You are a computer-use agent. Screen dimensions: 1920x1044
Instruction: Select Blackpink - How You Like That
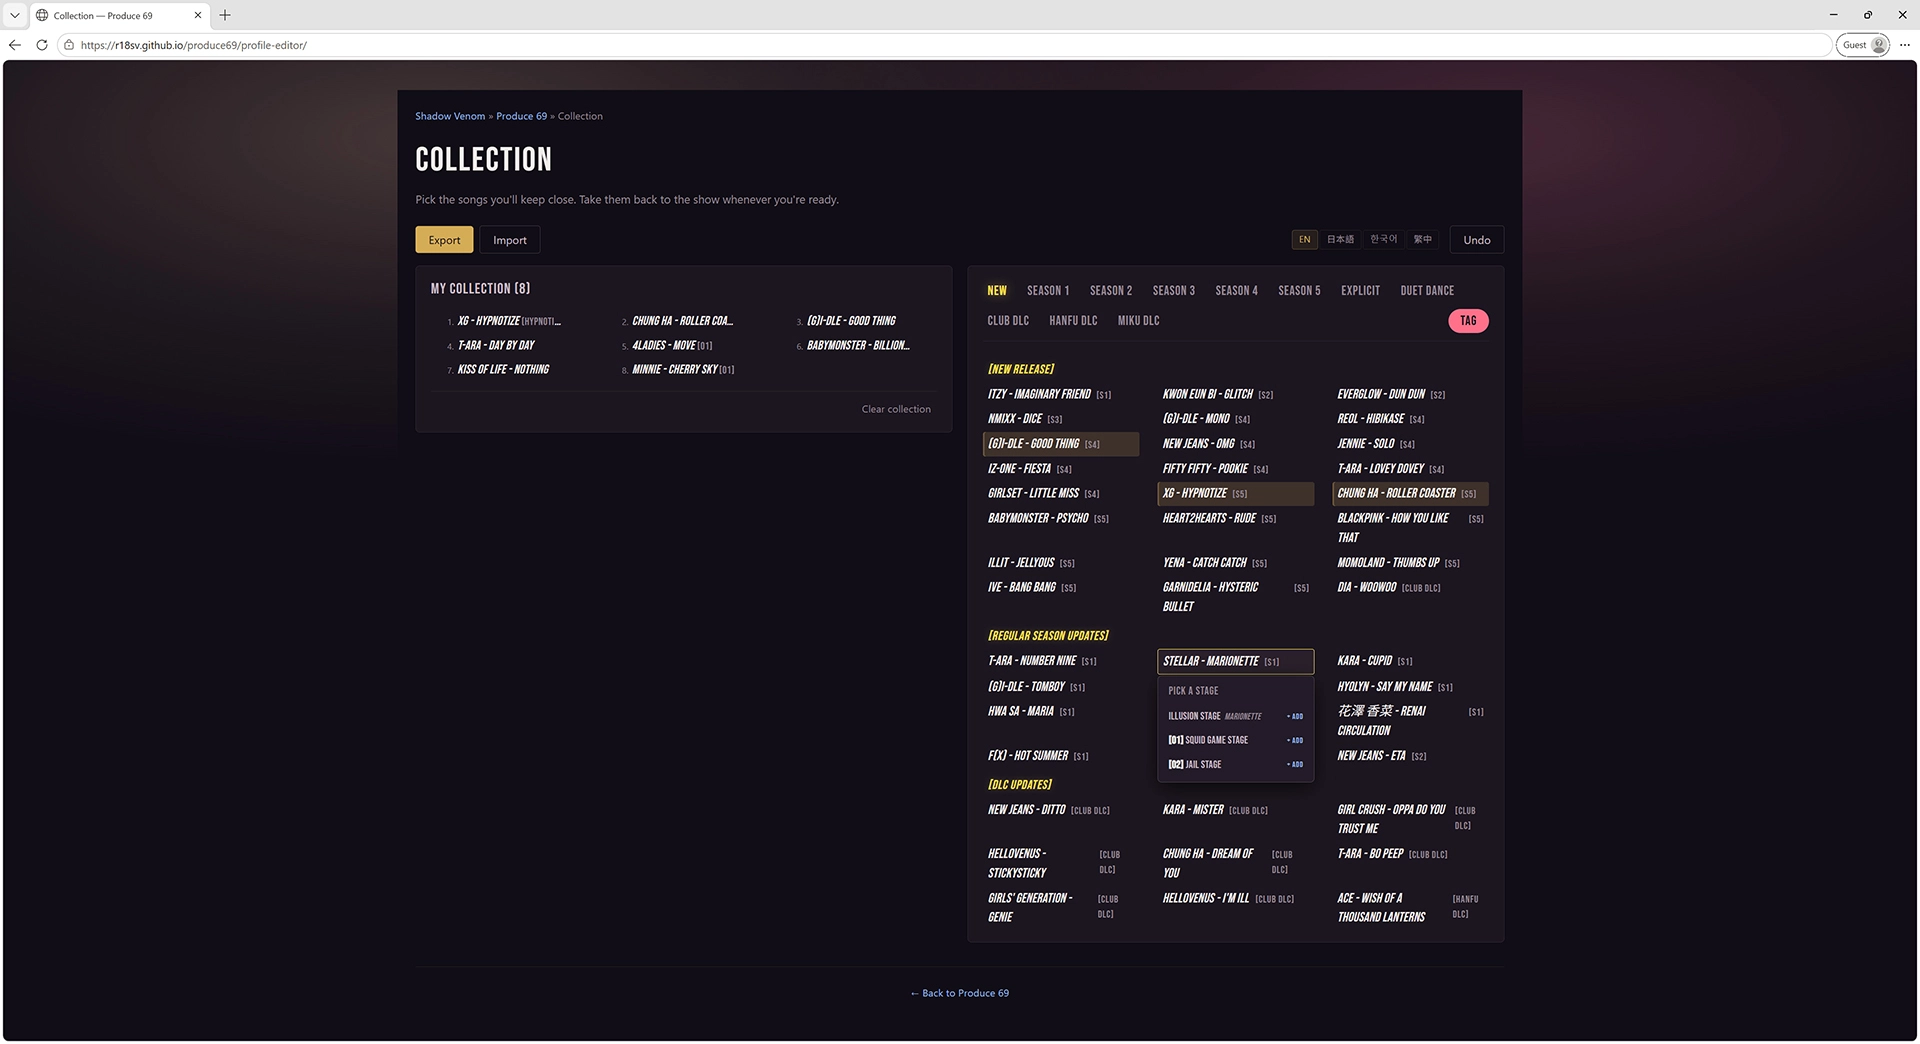pos(1411,528)
